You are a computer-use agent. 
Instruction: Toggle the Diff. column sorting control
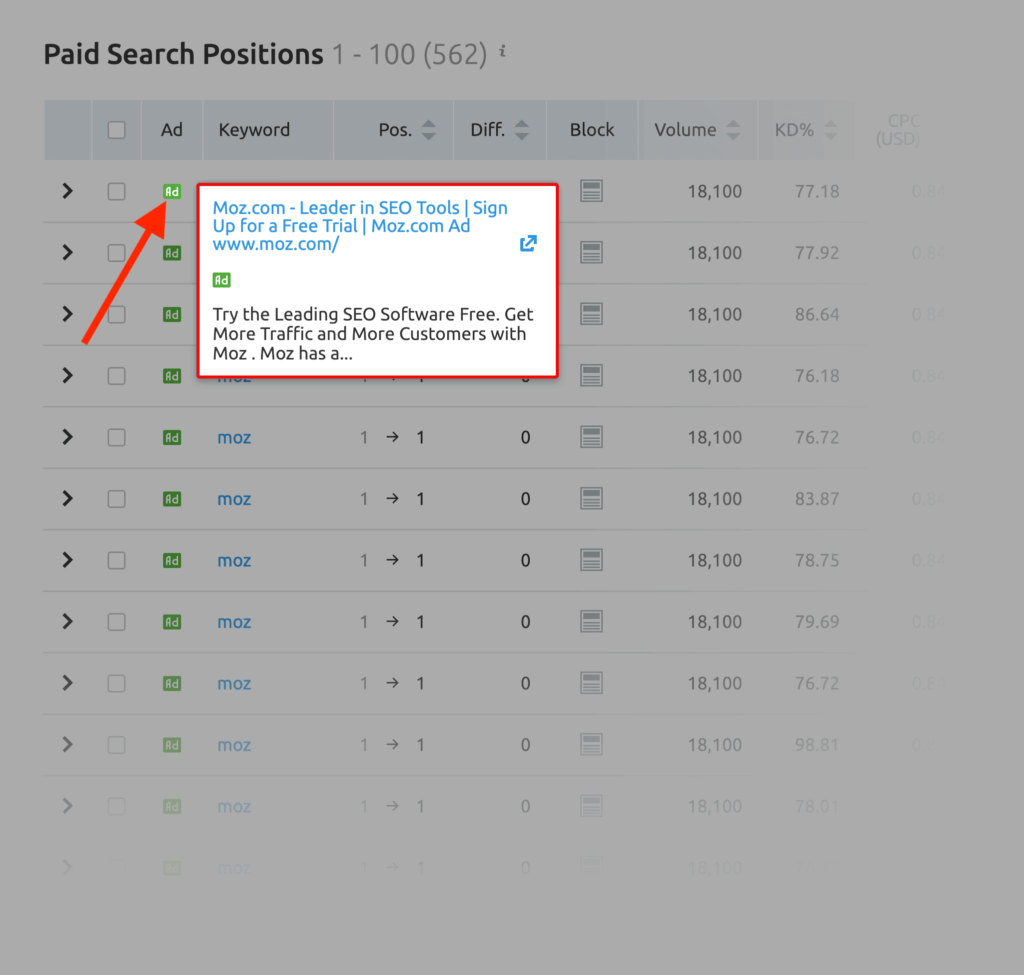tap(524, 129)
